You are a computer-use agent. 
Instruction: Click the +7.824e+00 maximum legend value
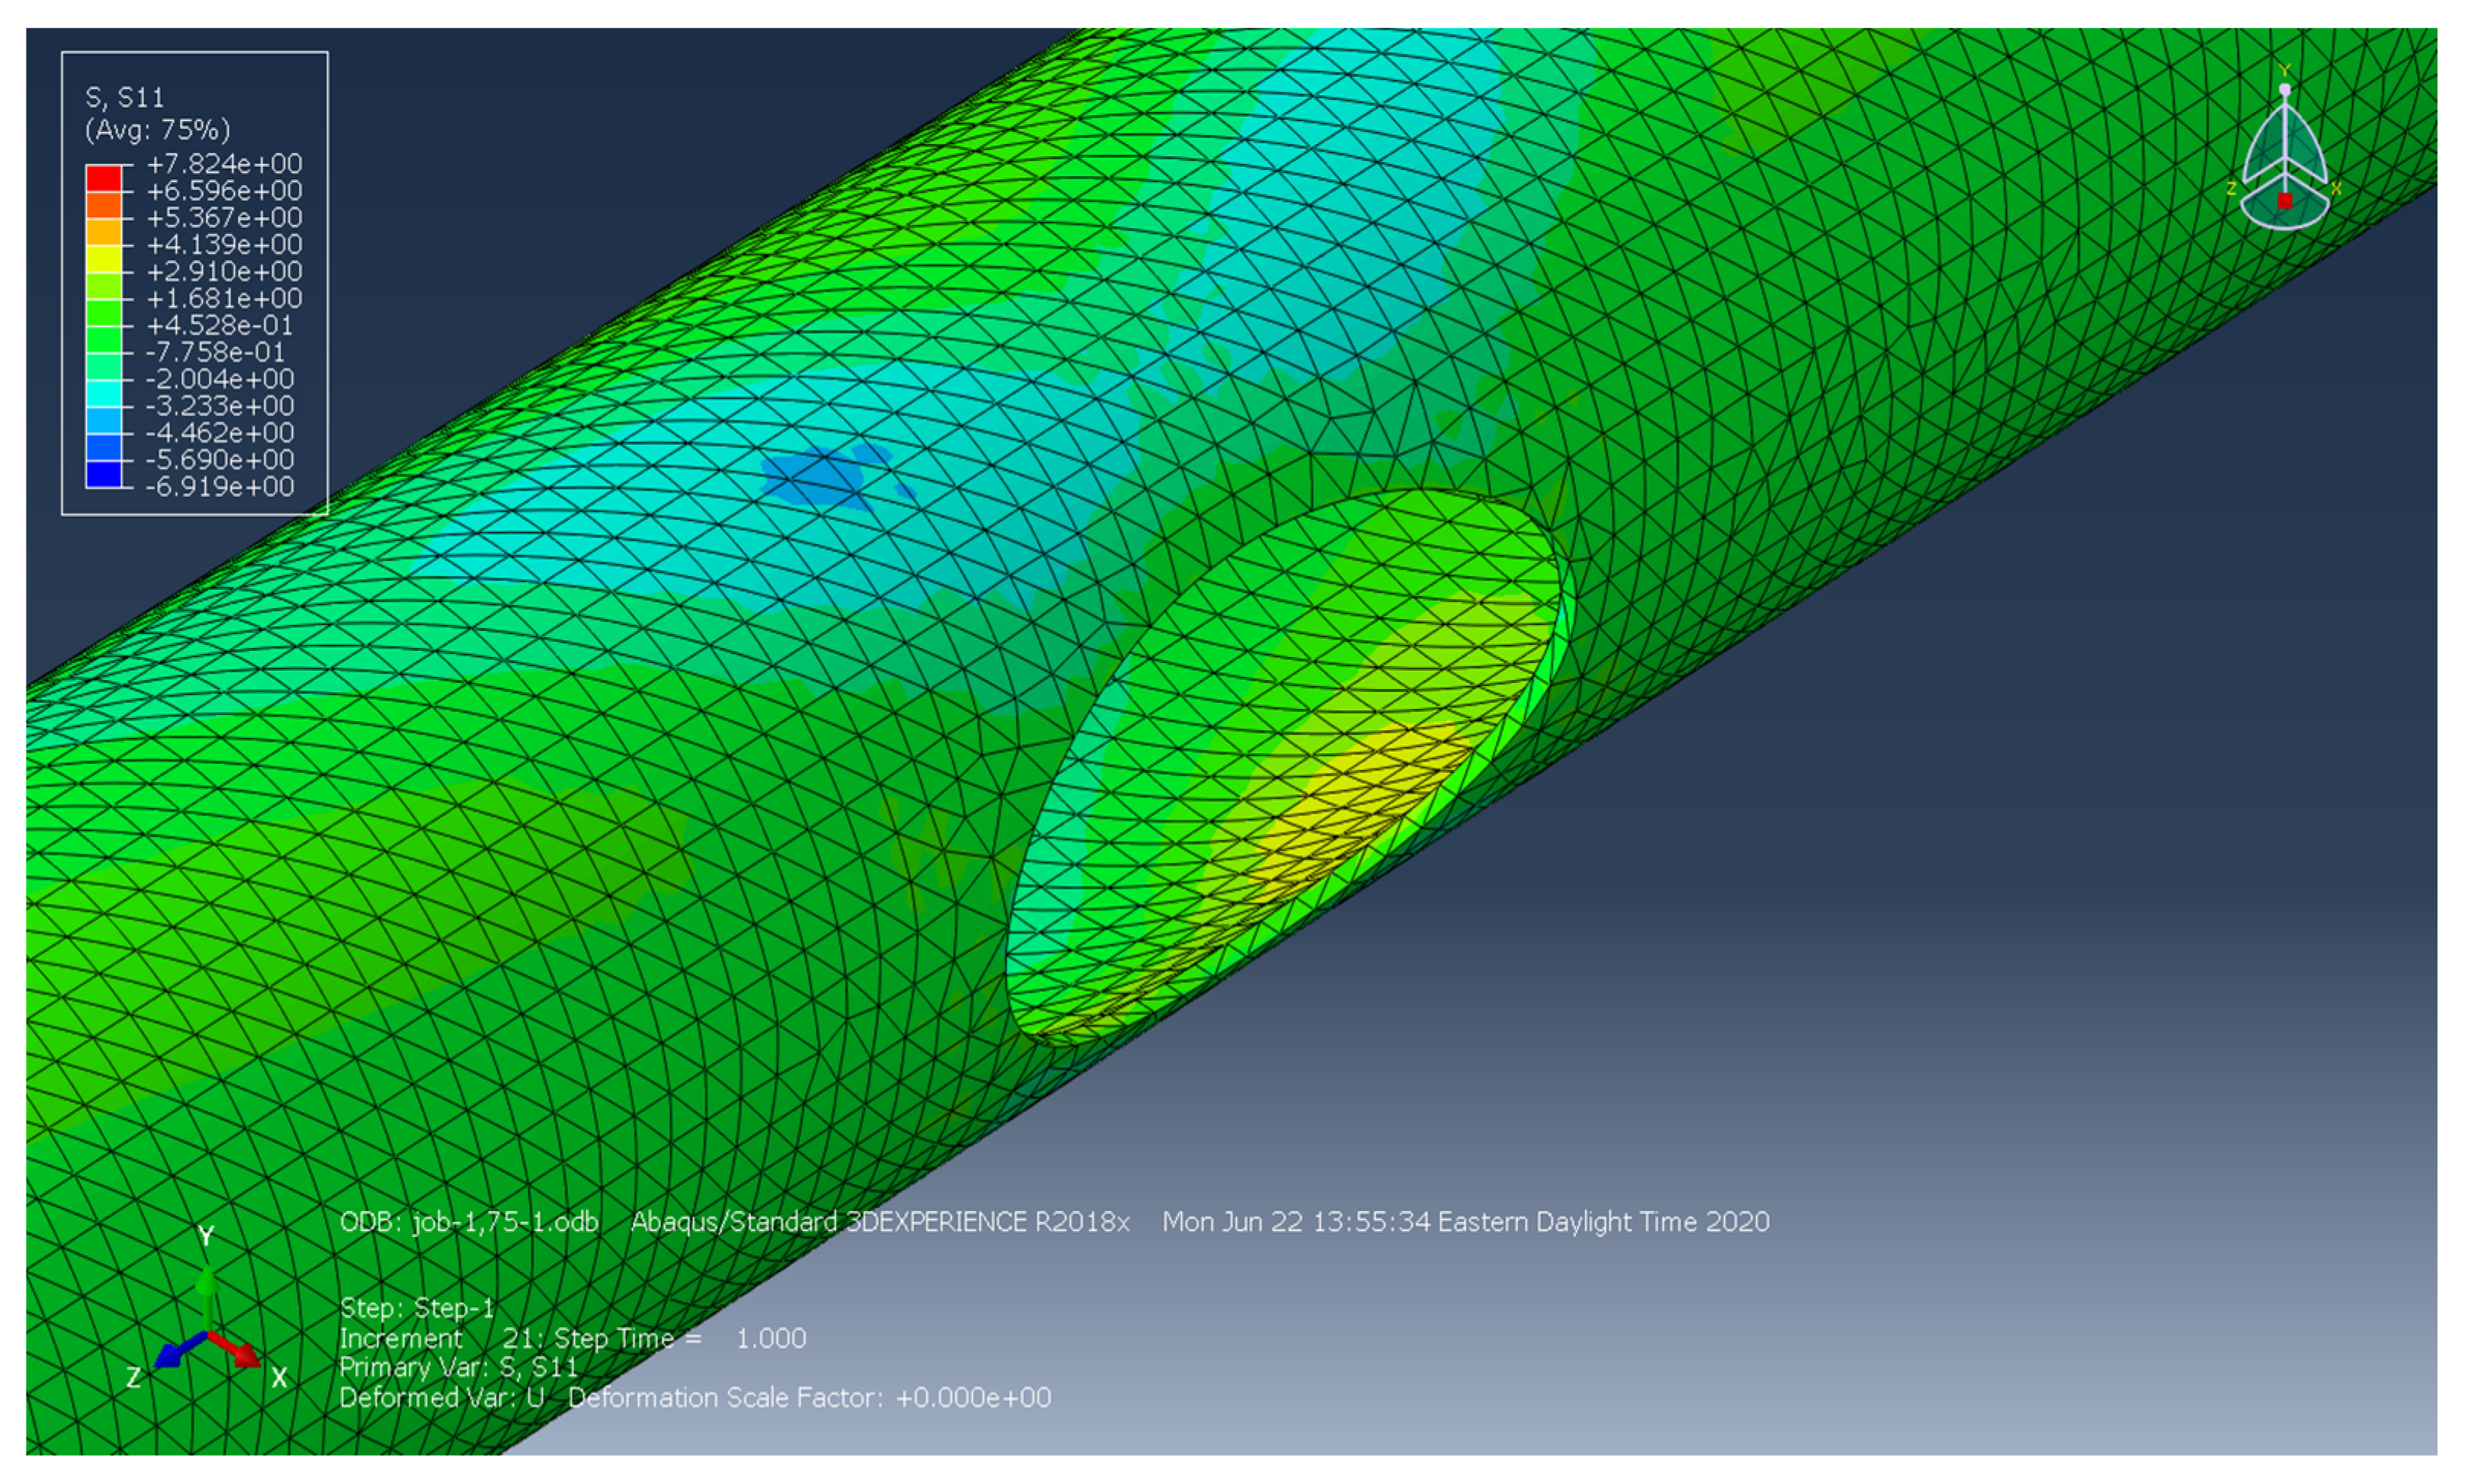[224, 164]
